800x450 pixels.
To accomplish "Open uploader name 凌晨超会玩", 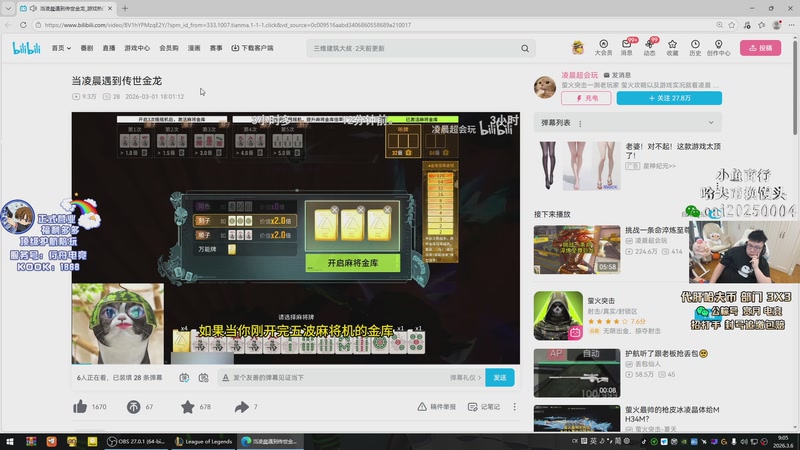I will (580, 75).
